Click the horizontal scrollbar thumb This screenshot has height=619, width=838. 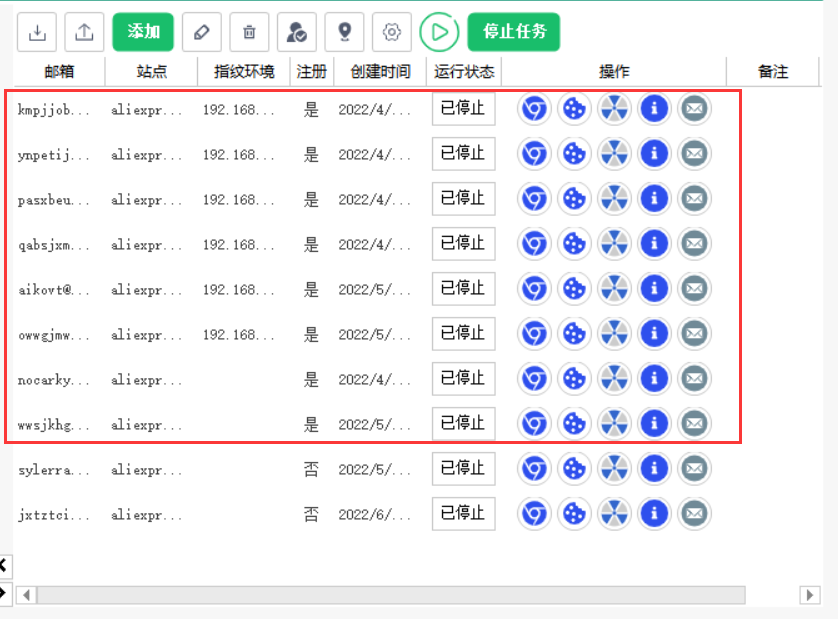[391, 595]
